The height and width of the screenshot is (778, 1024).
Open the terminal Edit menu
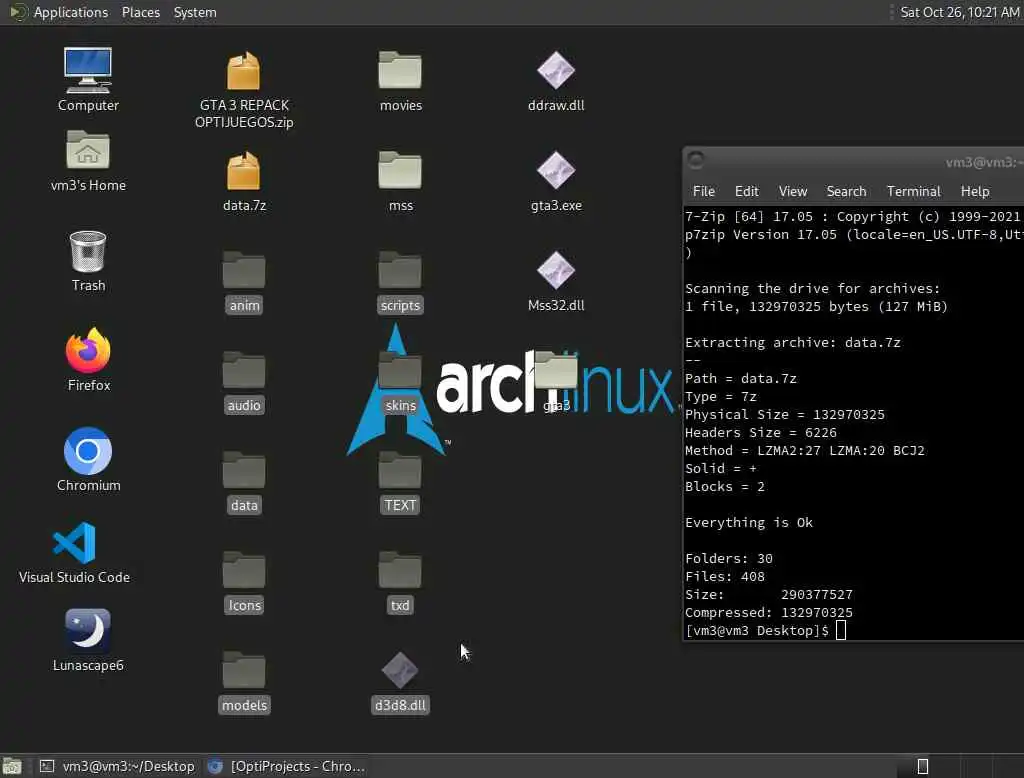746,191
